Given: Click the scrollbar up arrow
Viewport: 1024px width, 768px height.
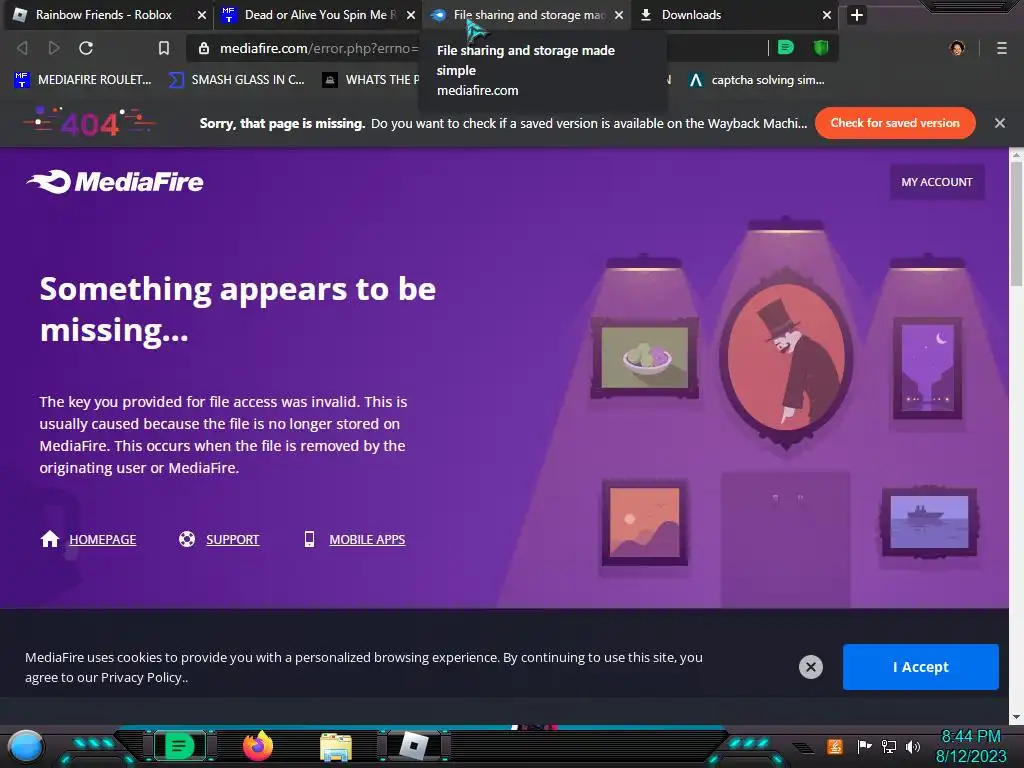Looking at the screenshot, I should coord(1016,155).
